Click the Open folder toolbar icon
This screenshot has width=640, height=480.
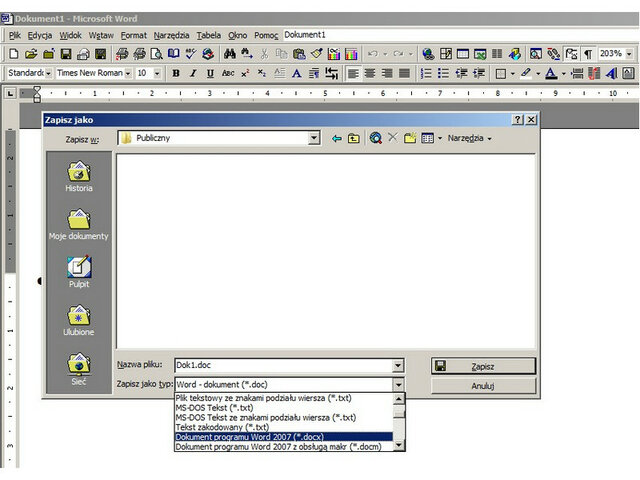(x=31, y=53)
